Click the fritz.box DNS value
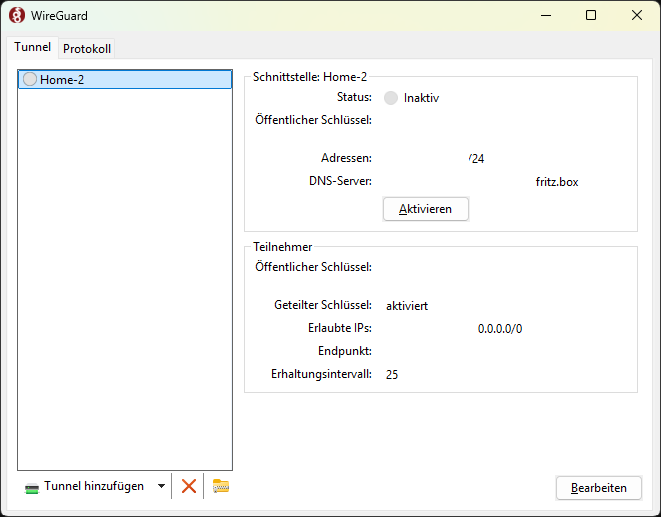661x517 pixels. tap(557, 182)
